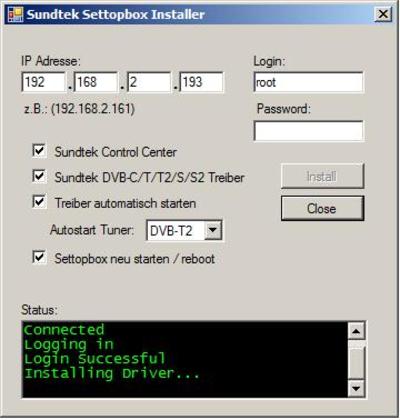Viewport: 400px width, 420px height.
Task: Select the second IP octet field 168
Action: [96, 82]
